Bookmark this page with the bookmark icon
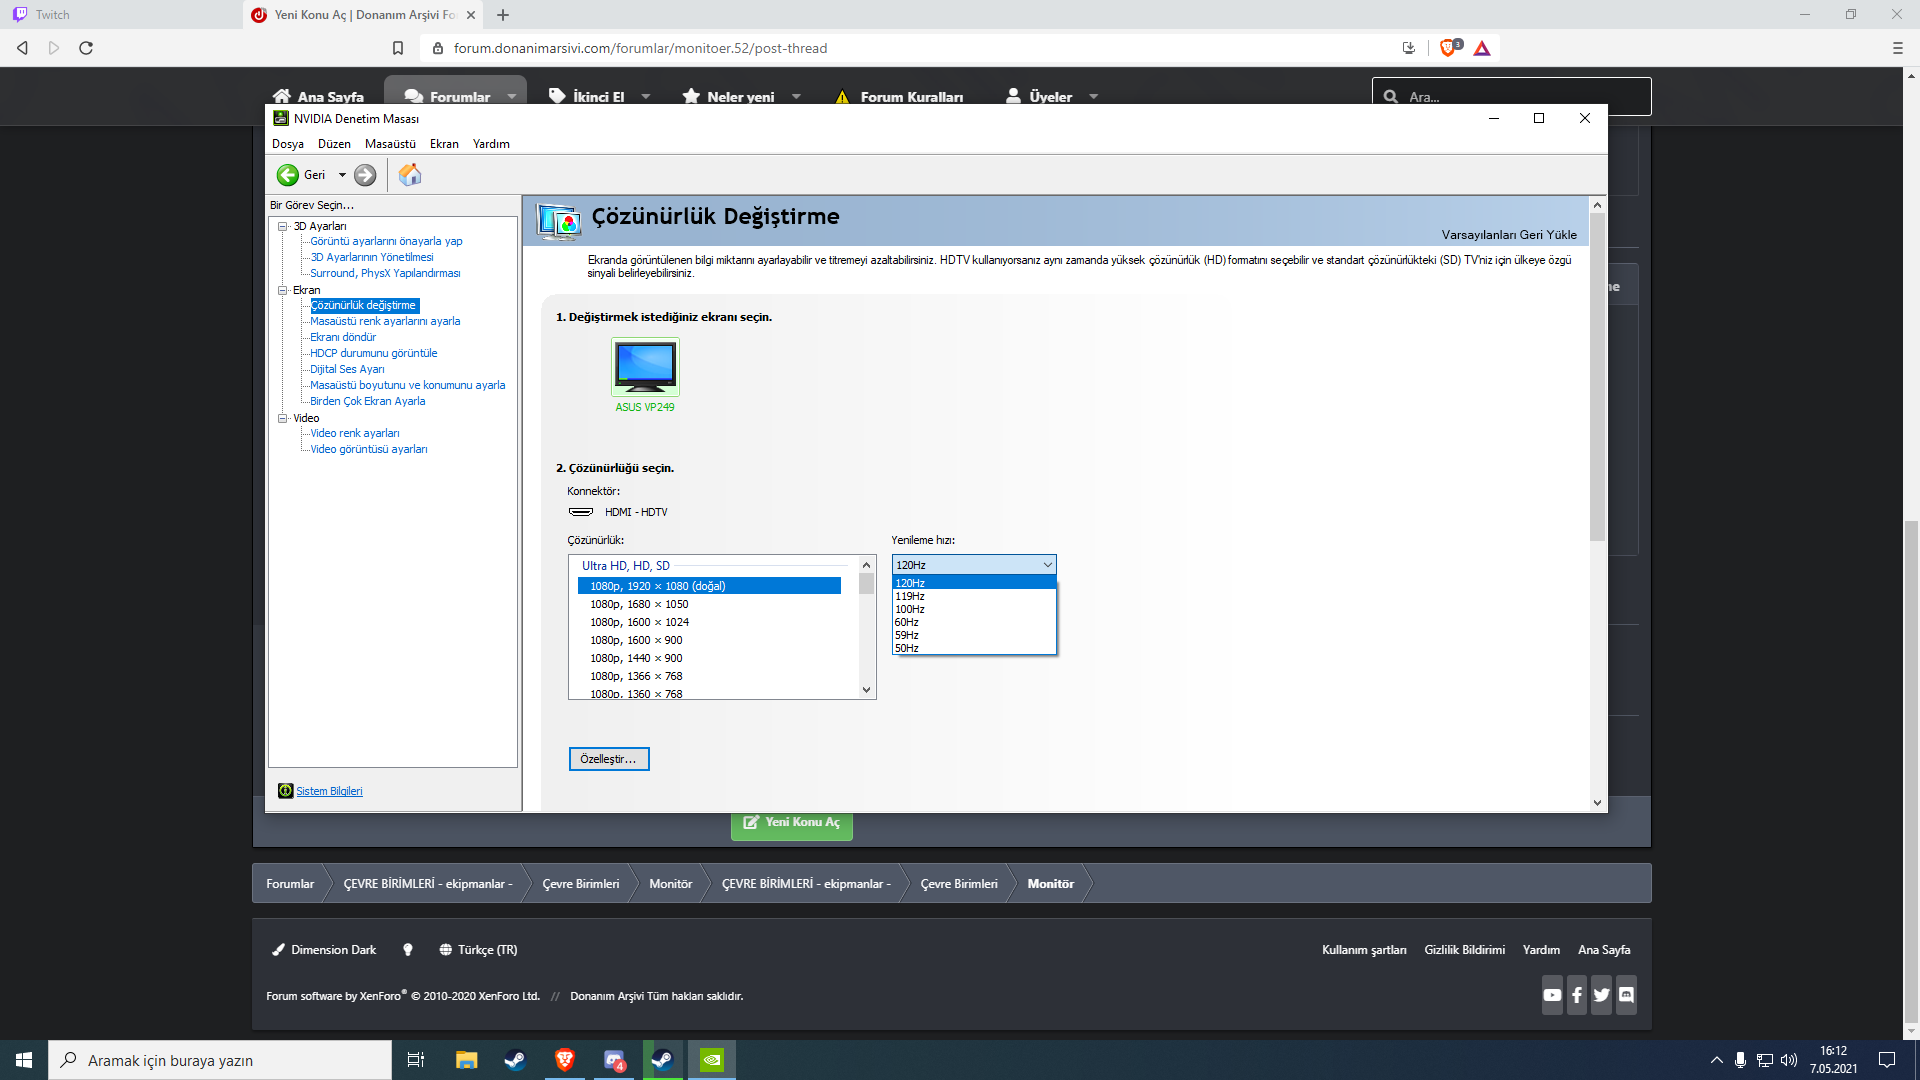Screen dimensions: 1920x1080 point(398,48)
